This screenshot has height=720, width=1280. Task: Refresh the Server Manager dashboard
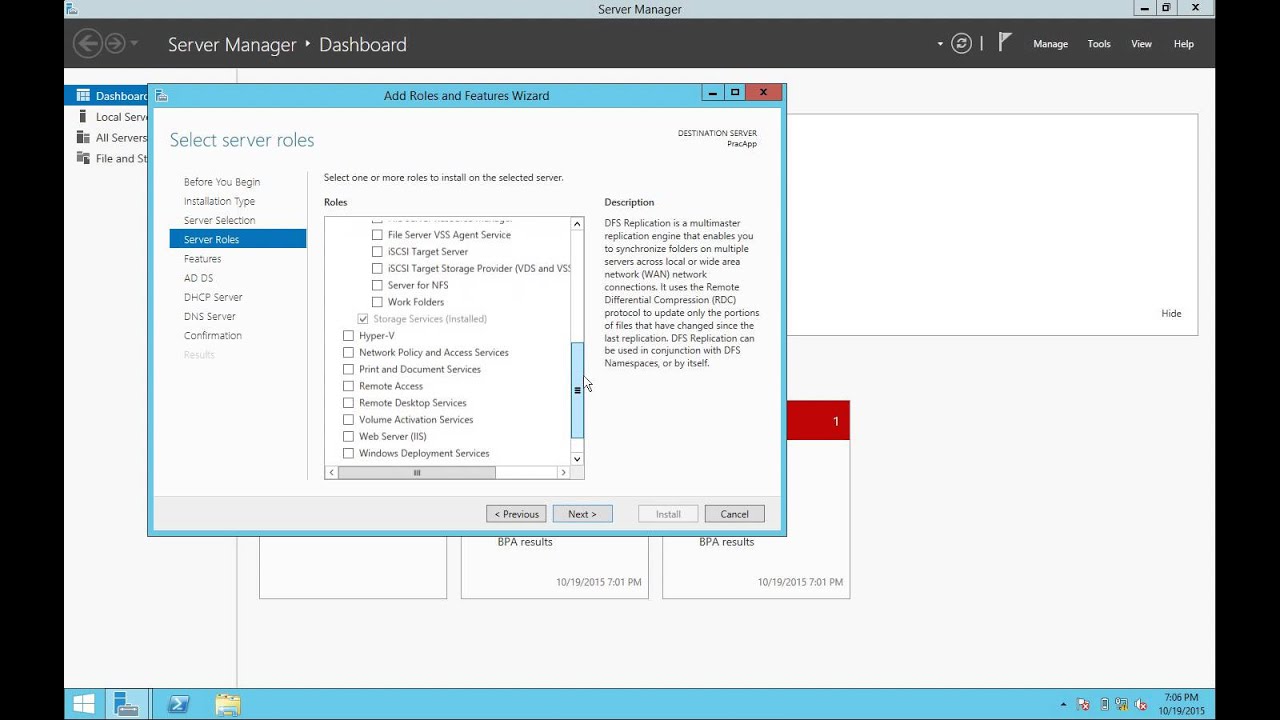[962, 43]
